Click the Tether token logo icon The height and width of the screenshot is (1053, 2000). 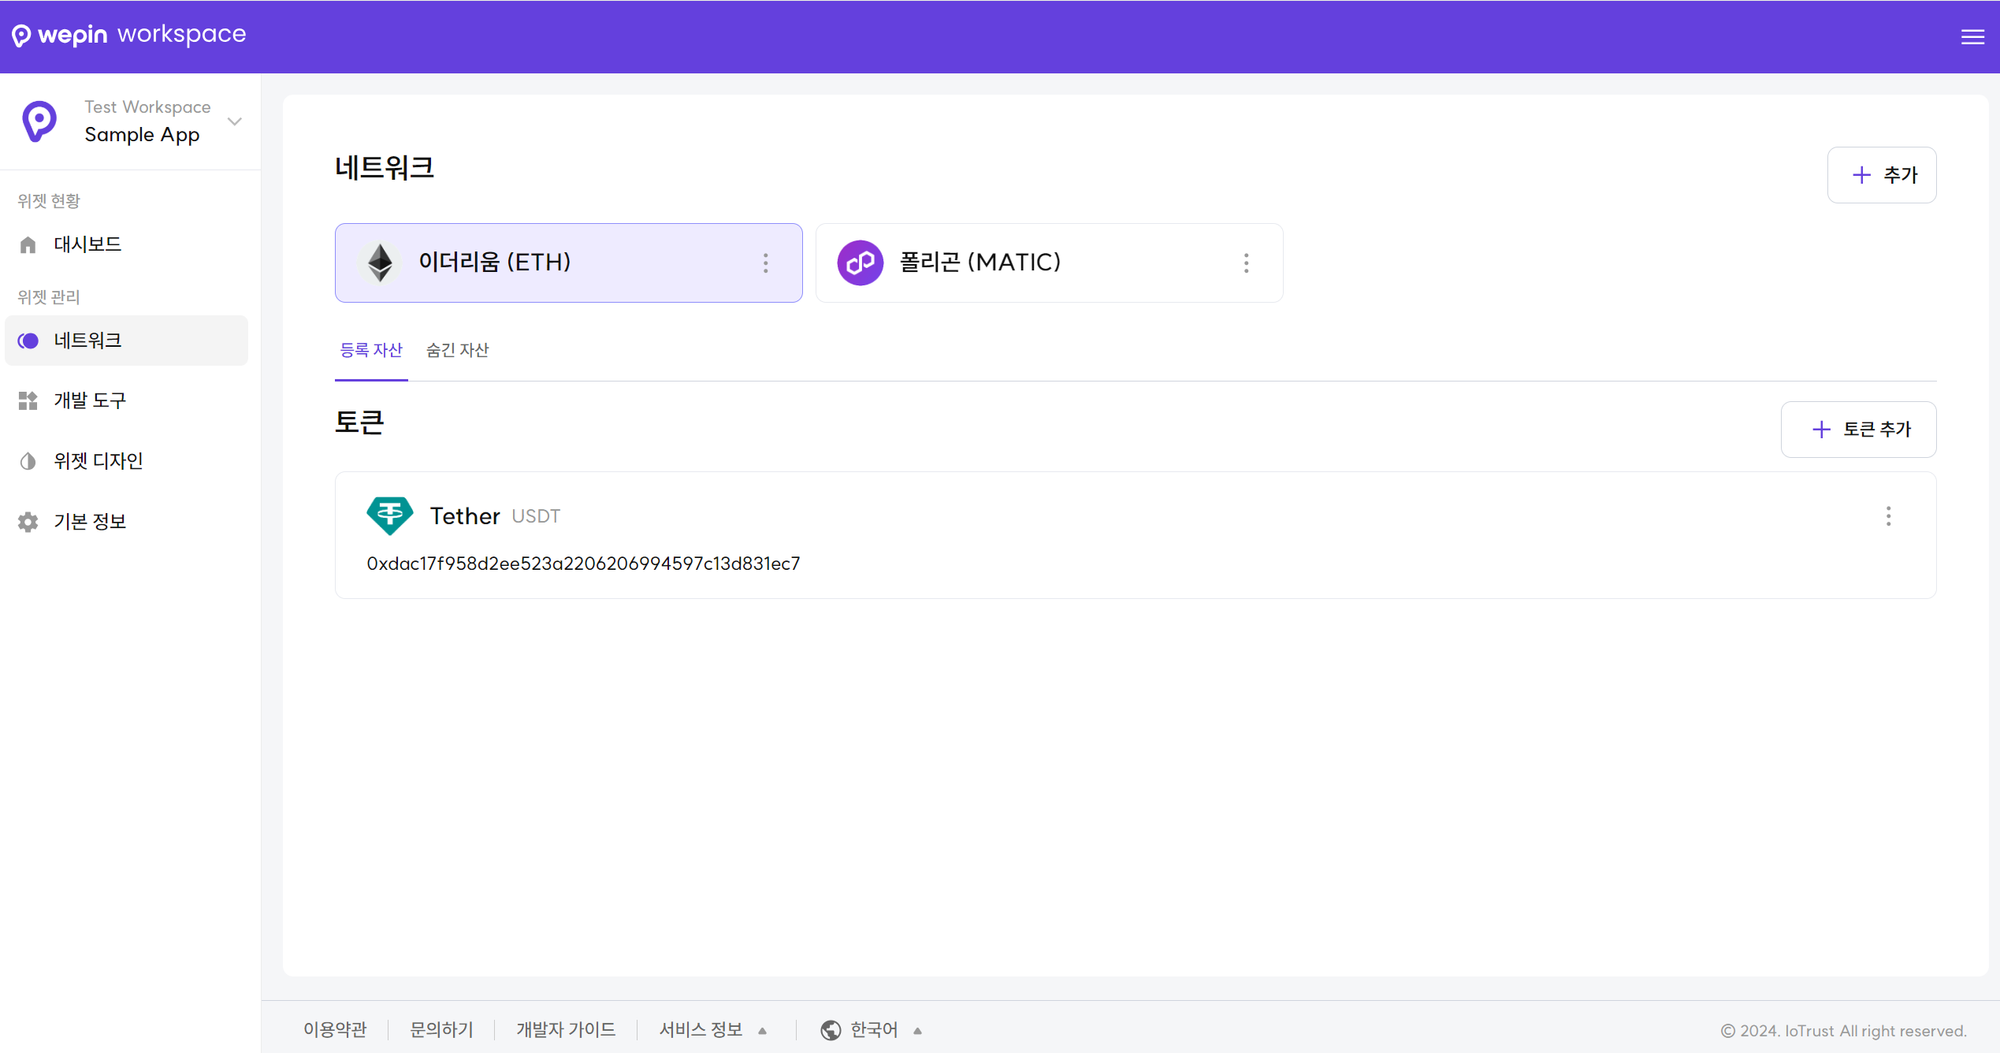tap(389, 515)
